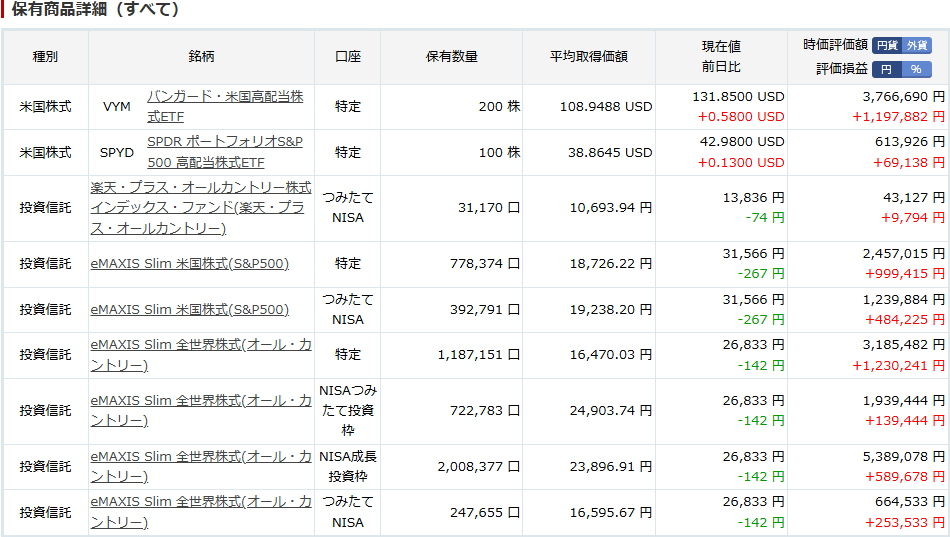Click average cost 108.9488 USD

[606, 107]
